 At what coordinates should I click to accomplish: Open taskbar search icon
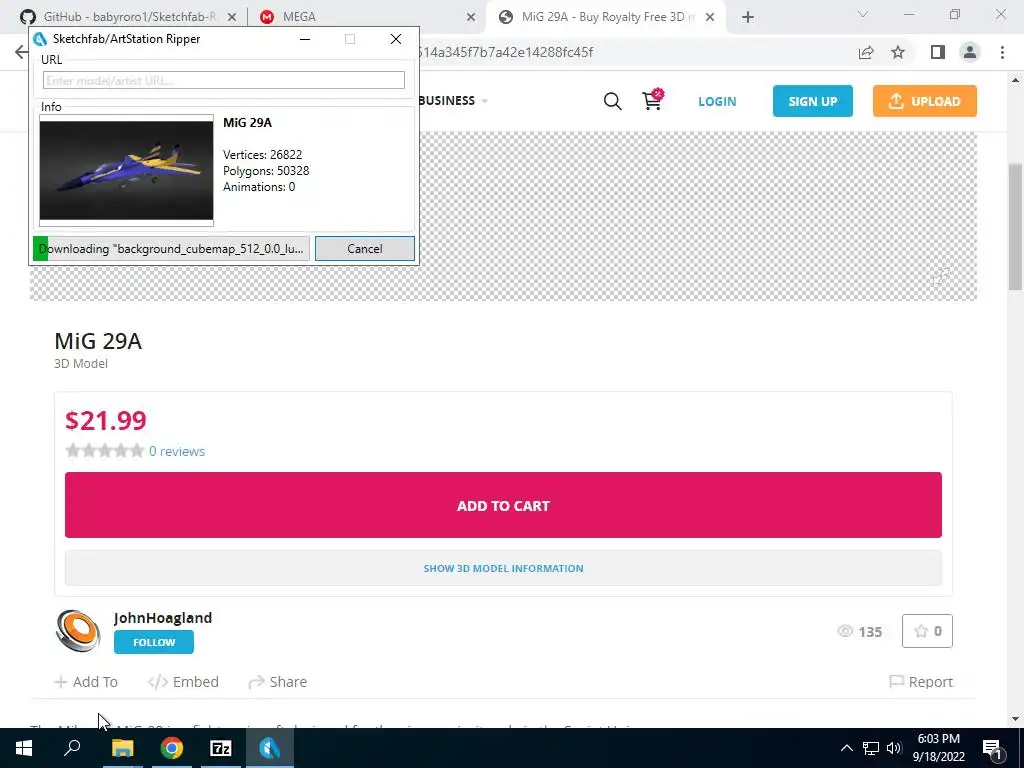[x=72, y=748]
